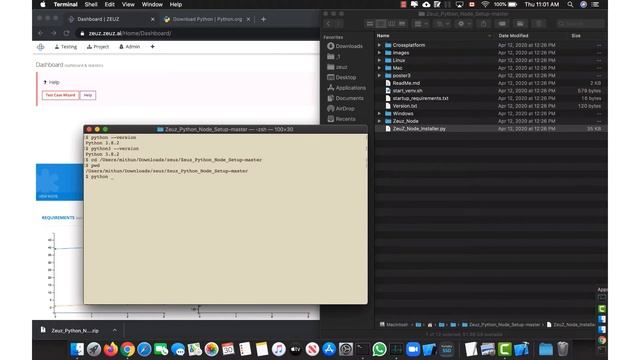Click Finder share toolbar button
The image size is (640, 360).
click(483, 24)
